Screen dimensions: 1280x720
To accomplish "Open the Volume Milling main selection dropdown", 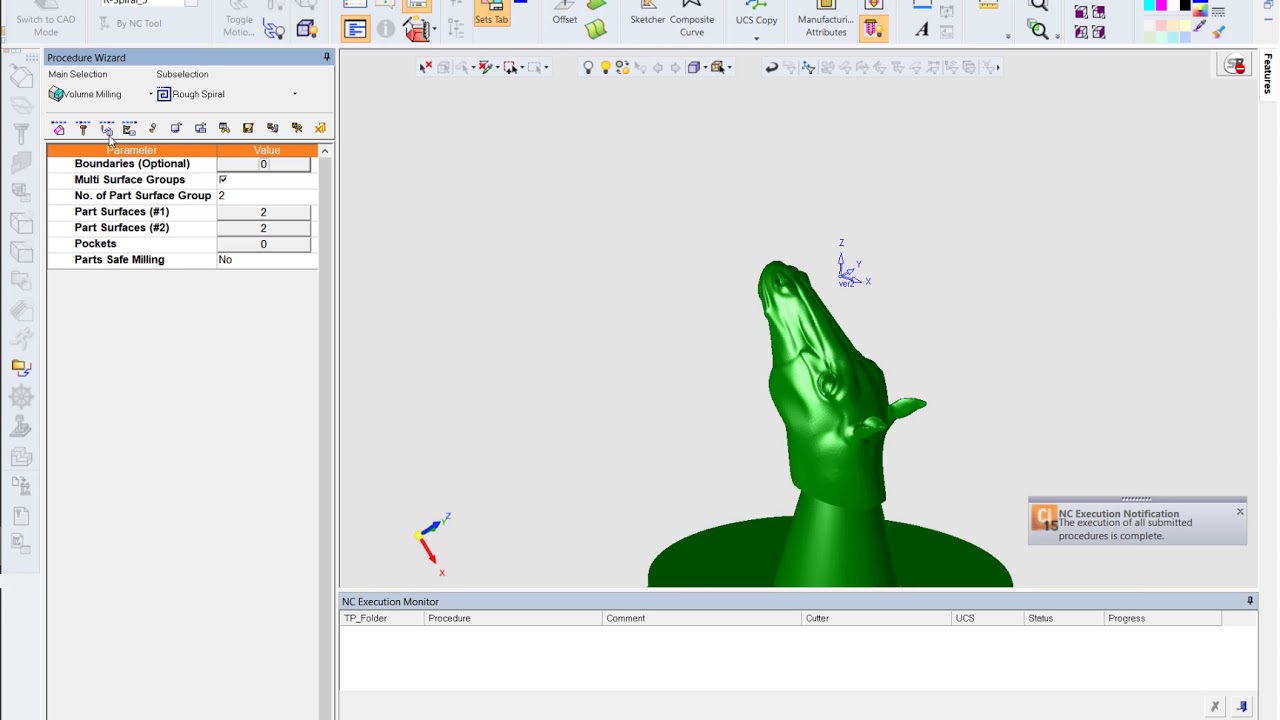I will pyautogui.click(x=151, y=94).
